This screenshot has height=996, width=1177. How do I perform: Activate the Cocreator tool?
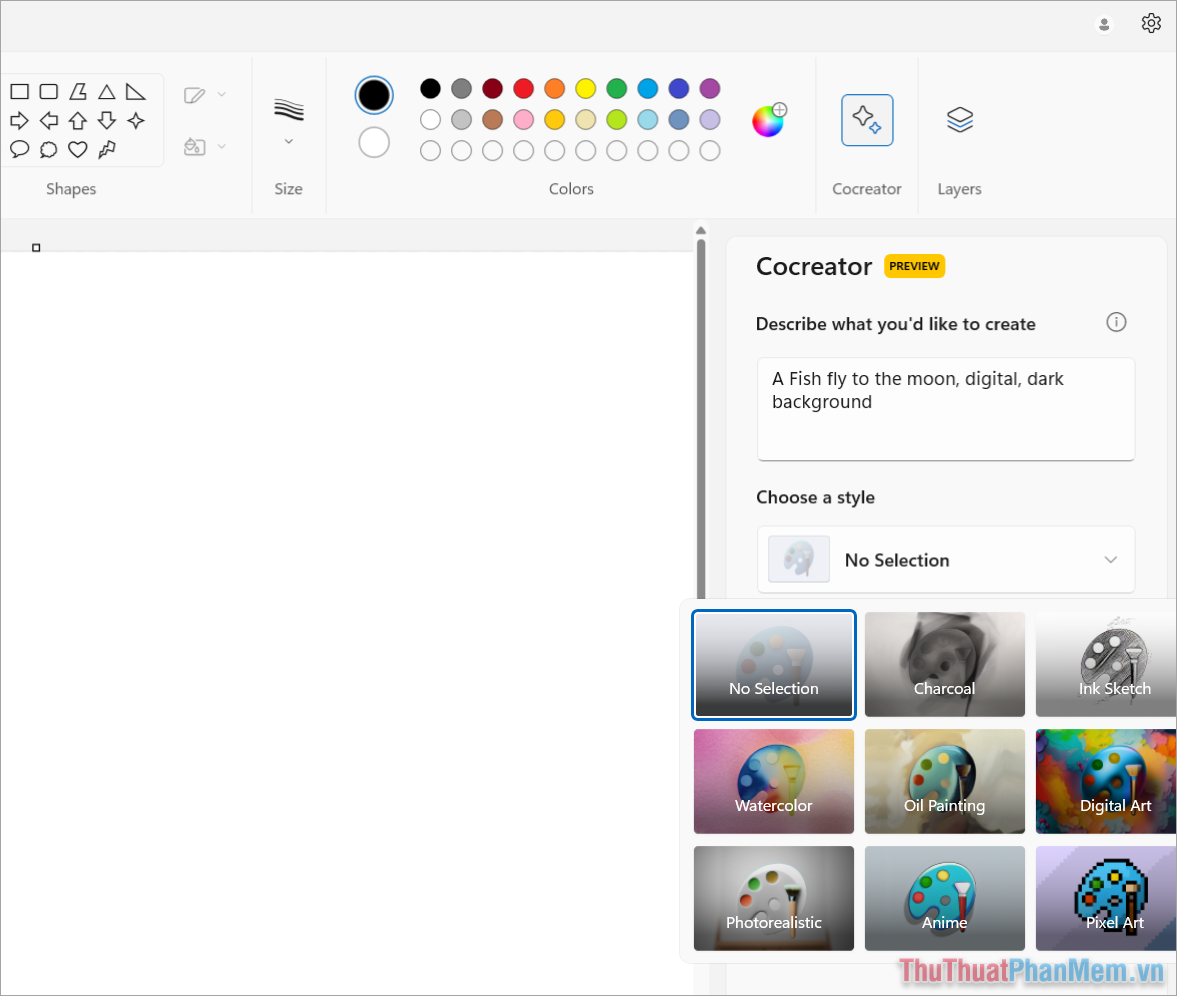click(x=866, y=119)
